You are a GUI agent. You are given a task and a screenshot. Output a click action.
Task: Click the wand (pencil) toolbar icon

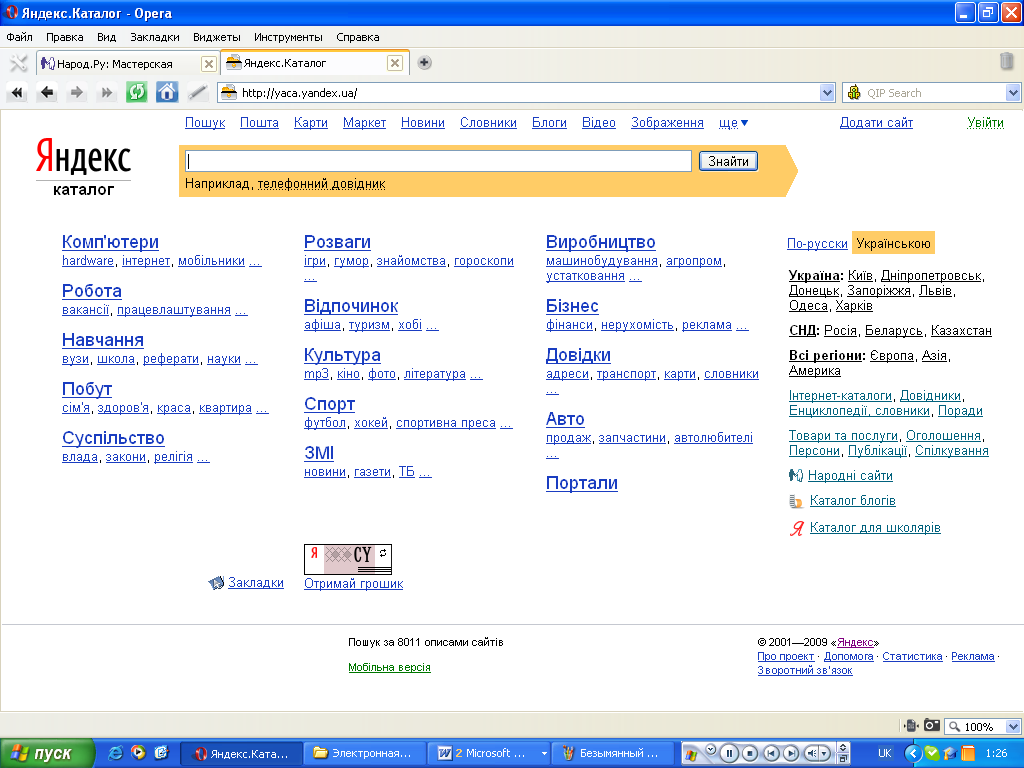point(197,93)
